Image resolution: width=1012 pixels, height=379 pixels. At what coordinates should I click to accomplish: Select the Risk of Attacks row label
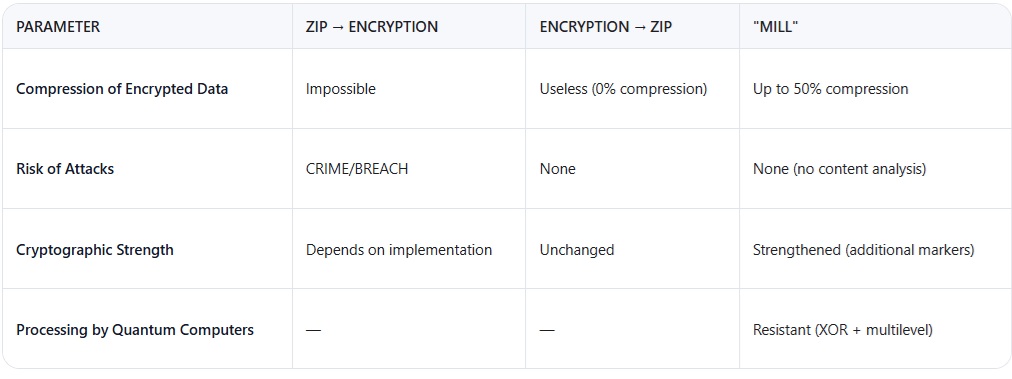65,169
